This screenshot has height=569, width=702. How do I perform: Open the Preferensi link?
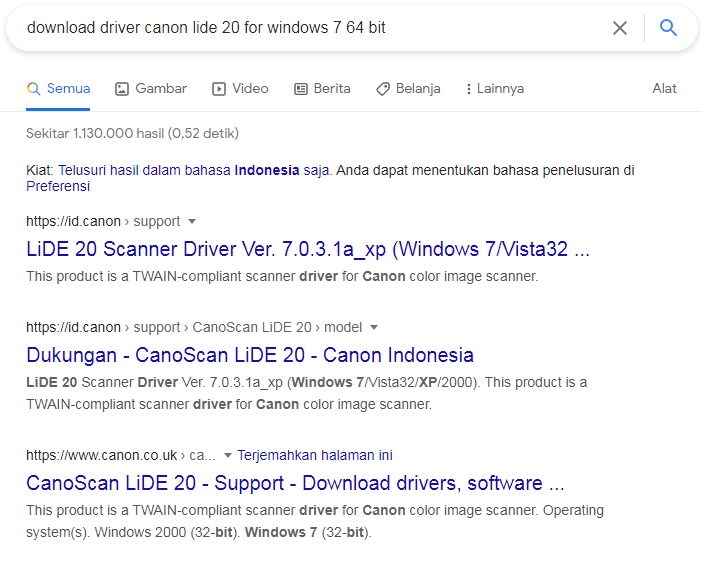(58, 186)
